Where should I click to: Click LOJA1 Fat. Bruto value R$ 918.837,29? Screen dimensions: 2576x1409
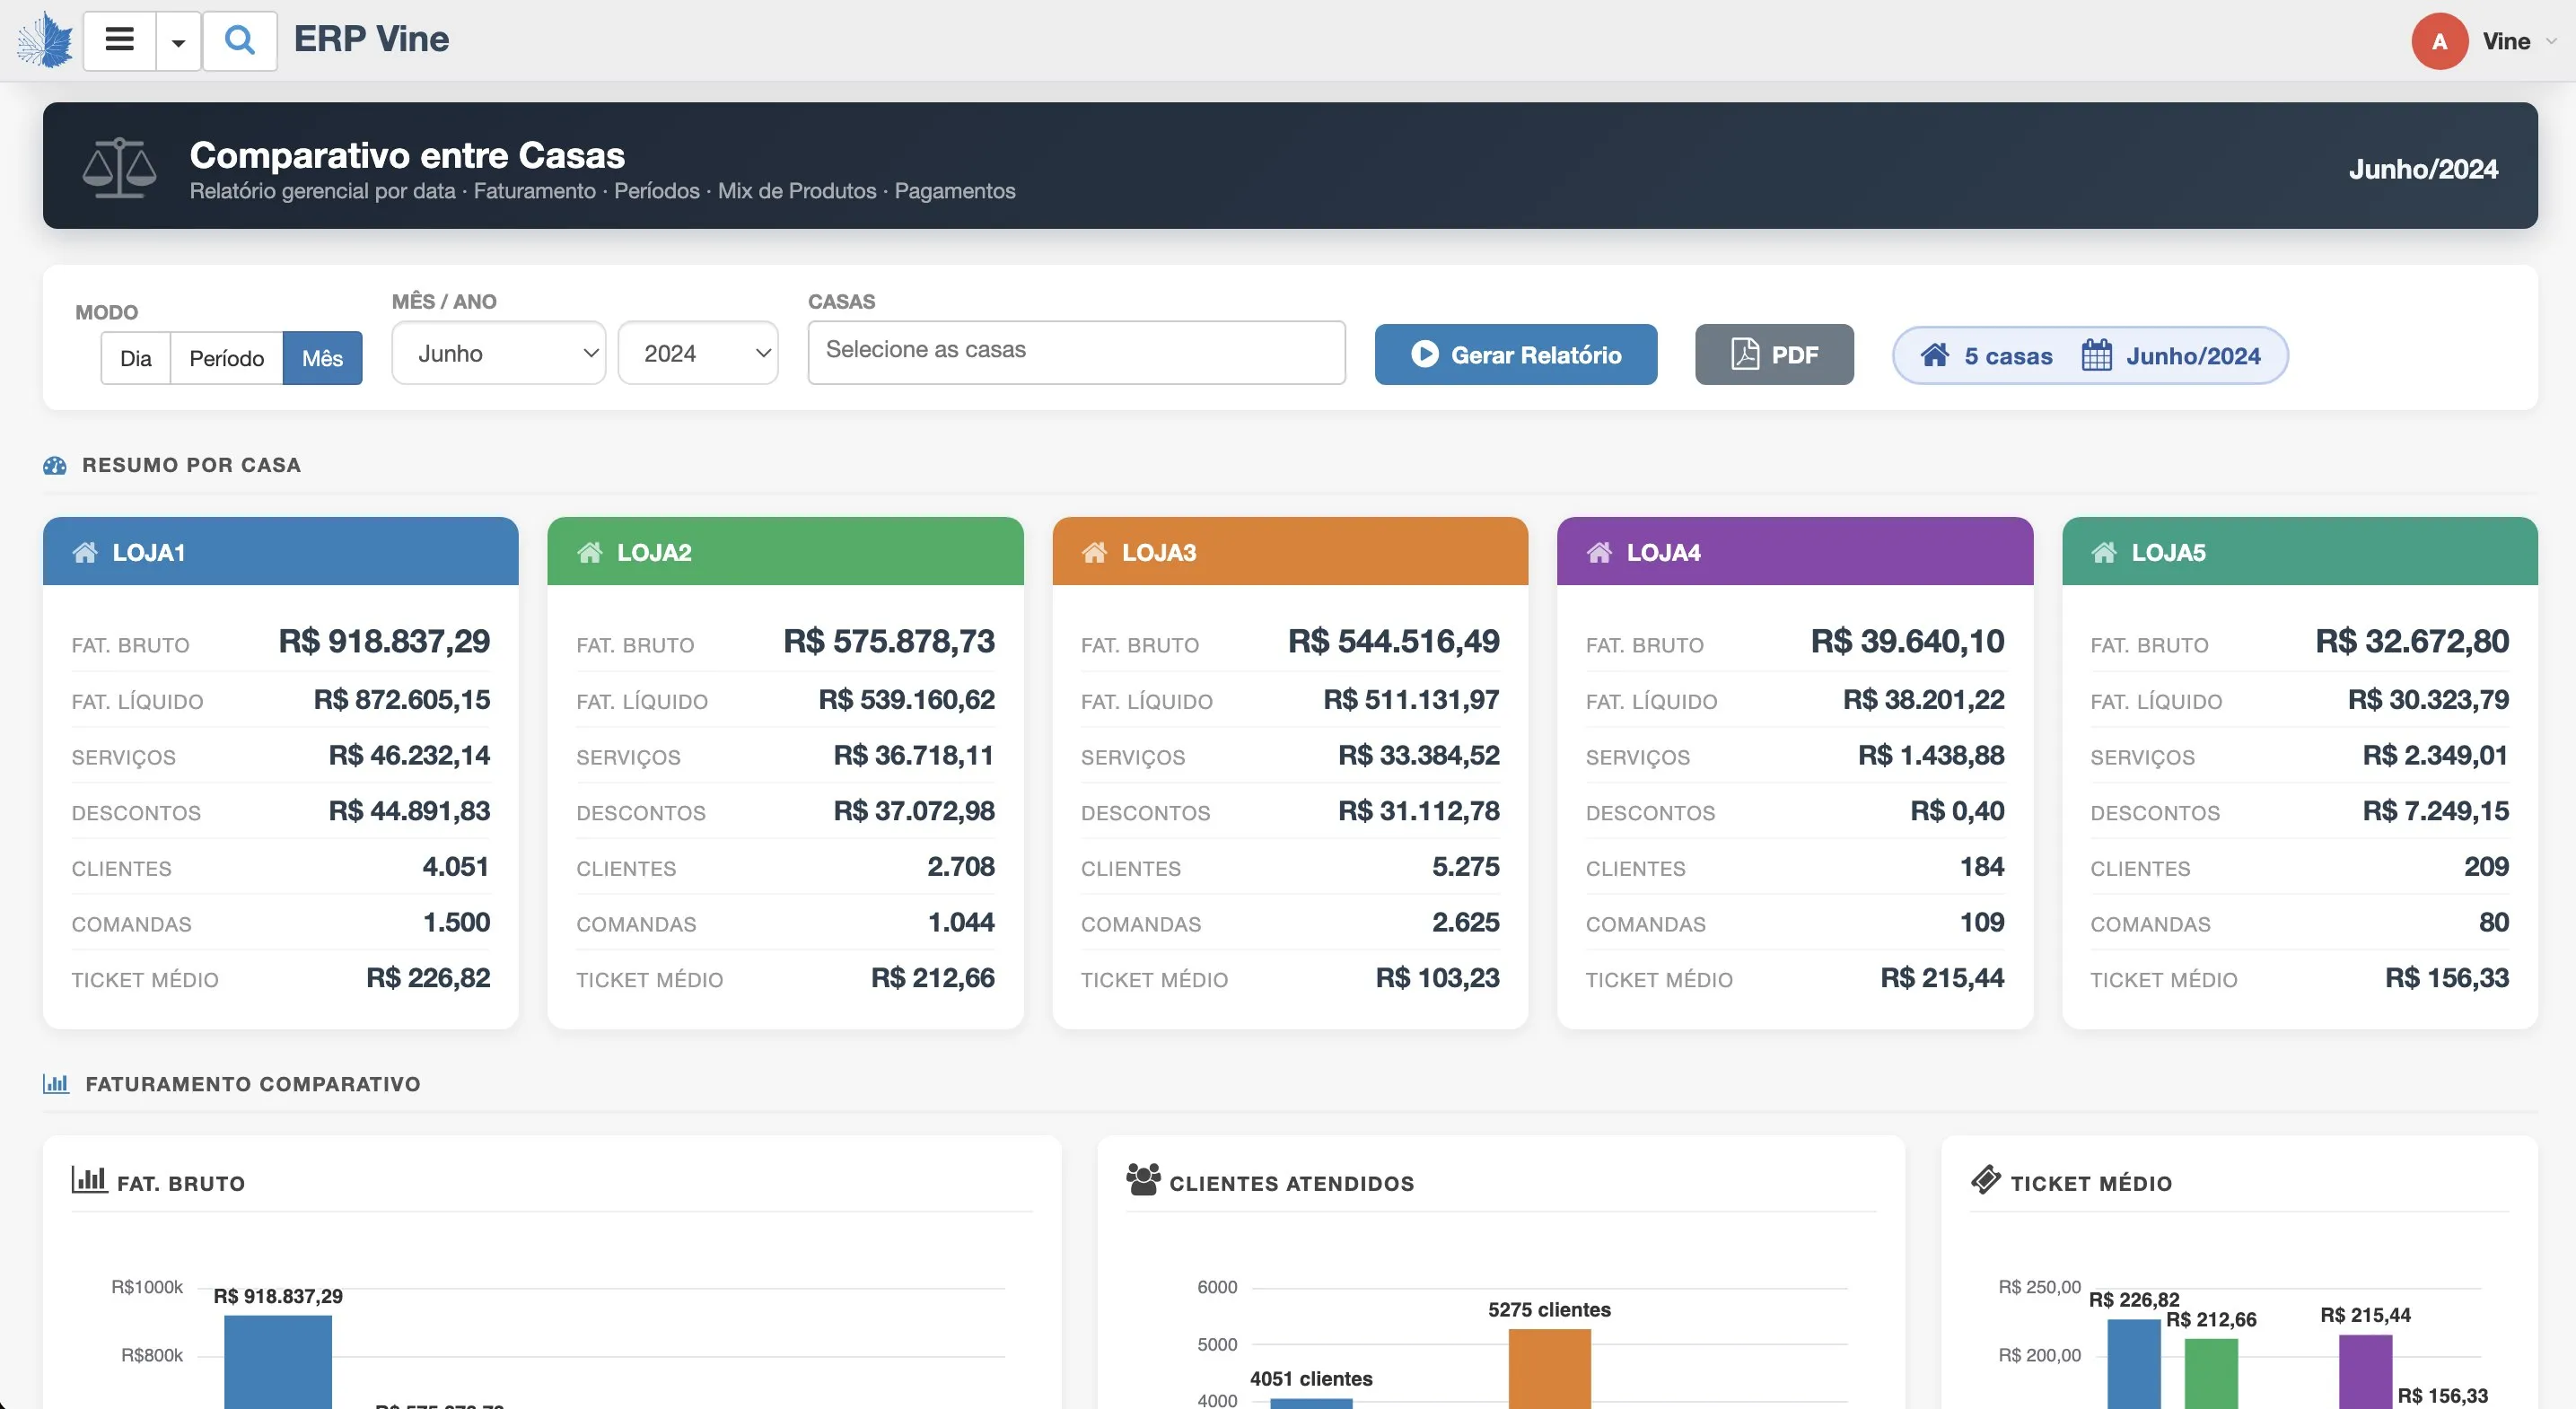pos(384,641)
